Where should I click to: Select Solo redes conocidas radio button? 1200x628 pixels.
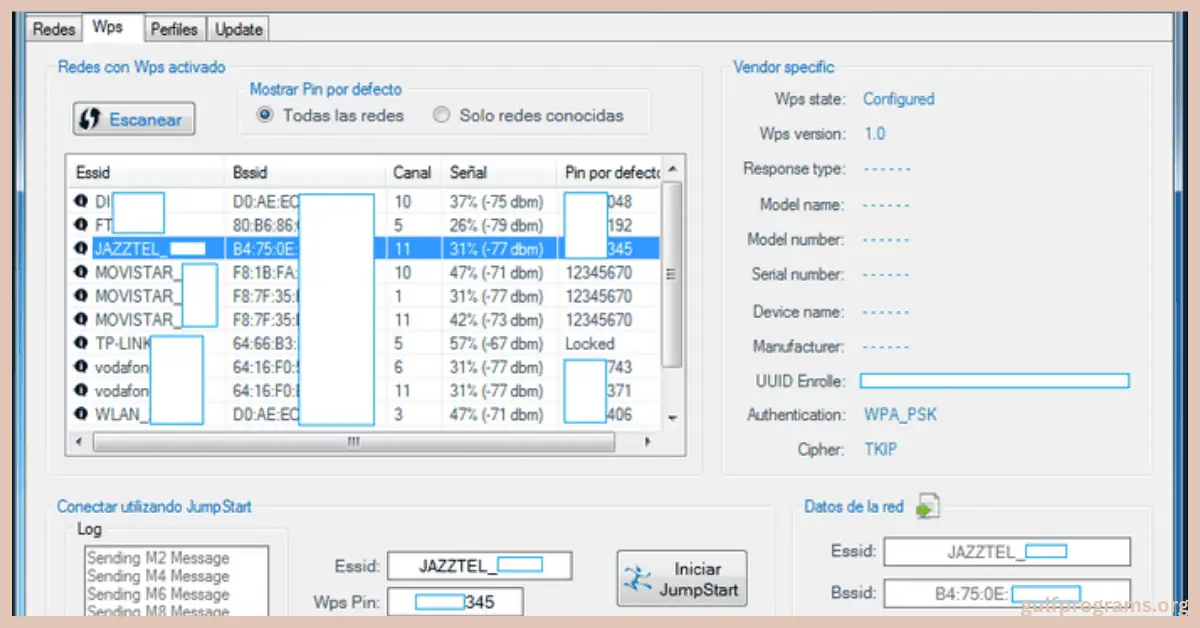point(441,115)
